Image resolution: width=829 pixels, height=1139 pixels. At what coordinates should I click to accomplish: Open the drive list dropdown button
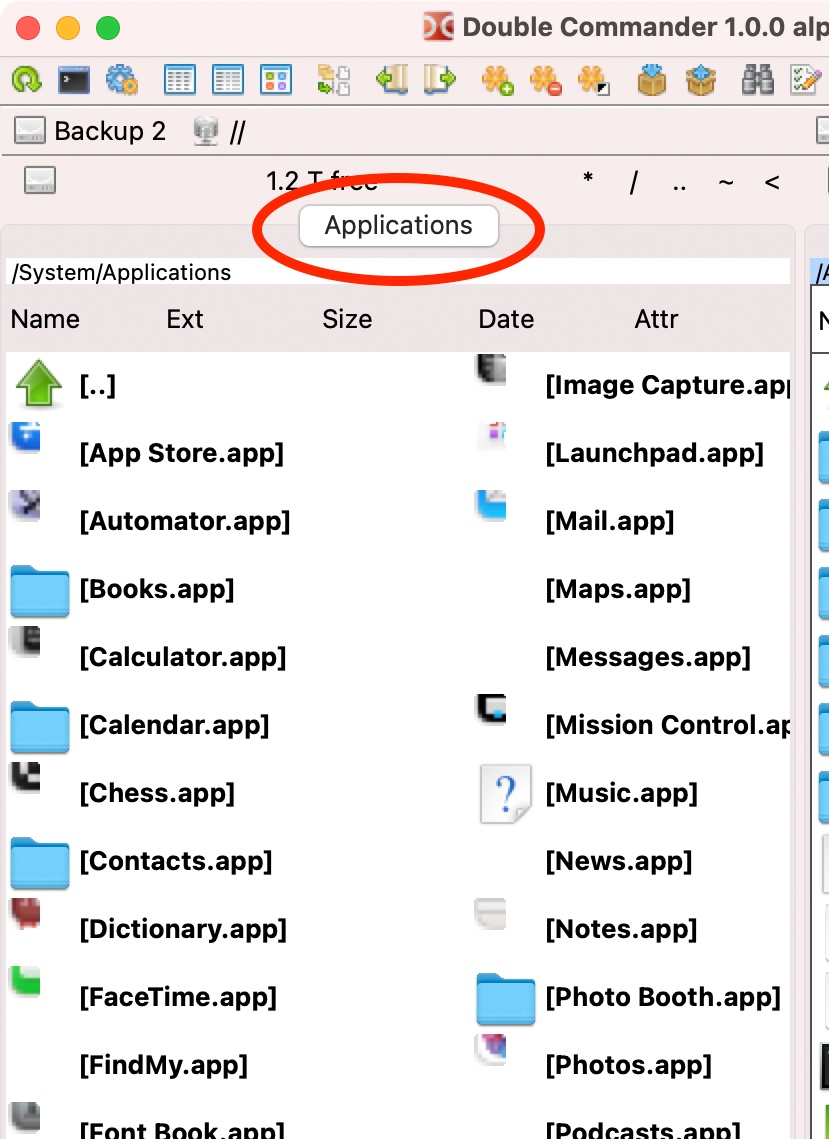coord(40,181)
